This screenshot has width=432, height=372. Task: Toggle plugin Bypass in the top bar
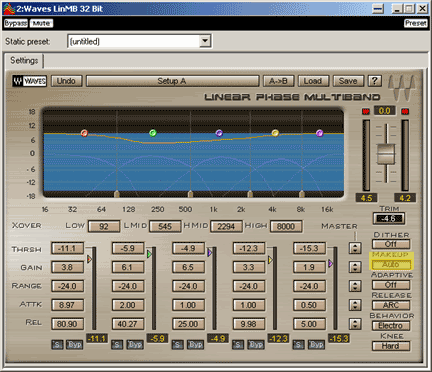tap(16, 23)
